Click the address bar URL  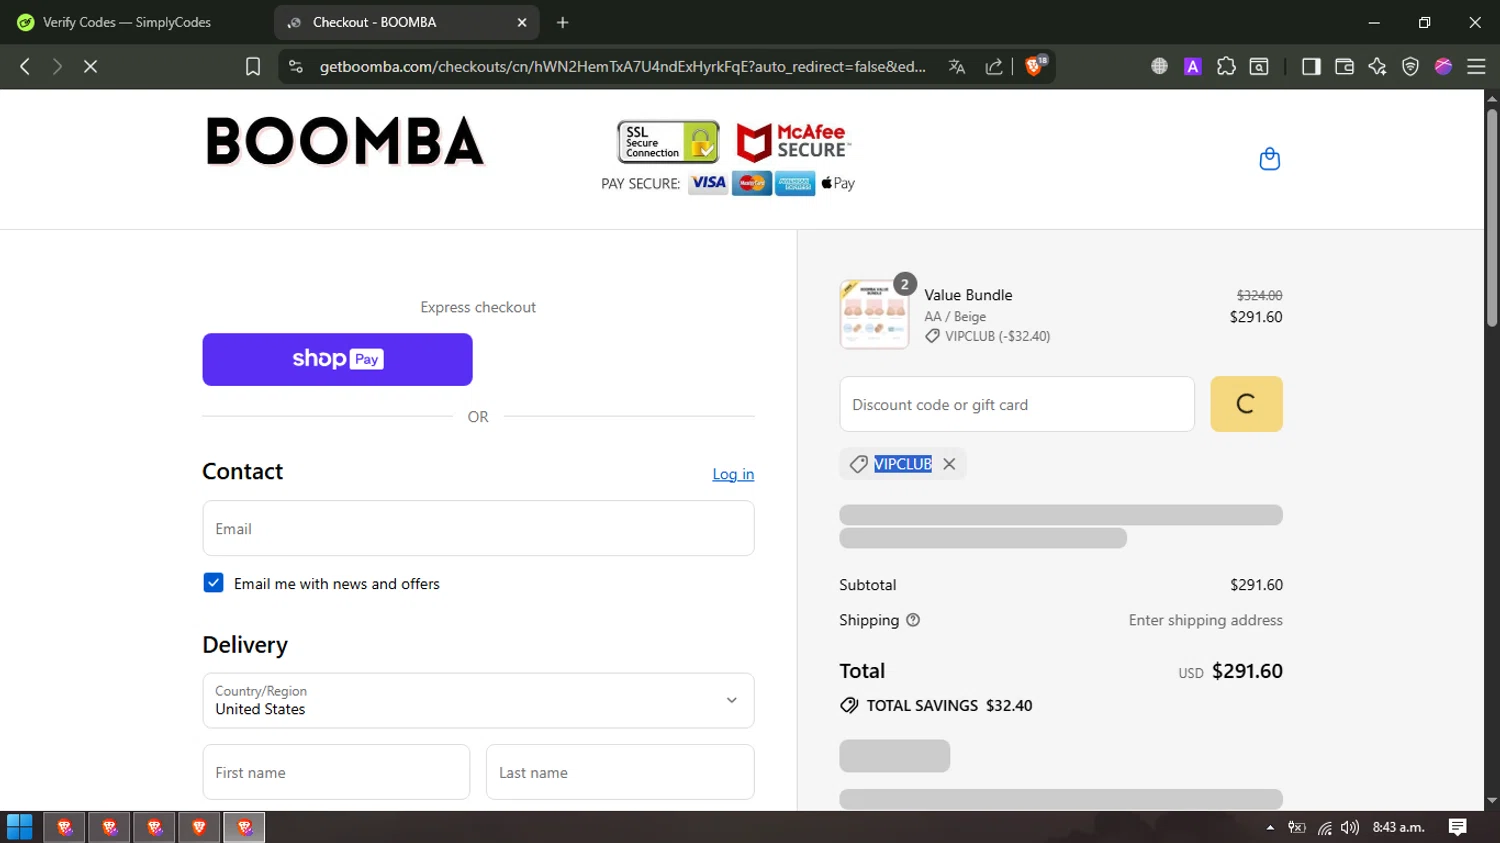pyautogui.click(x=622, y=66)
